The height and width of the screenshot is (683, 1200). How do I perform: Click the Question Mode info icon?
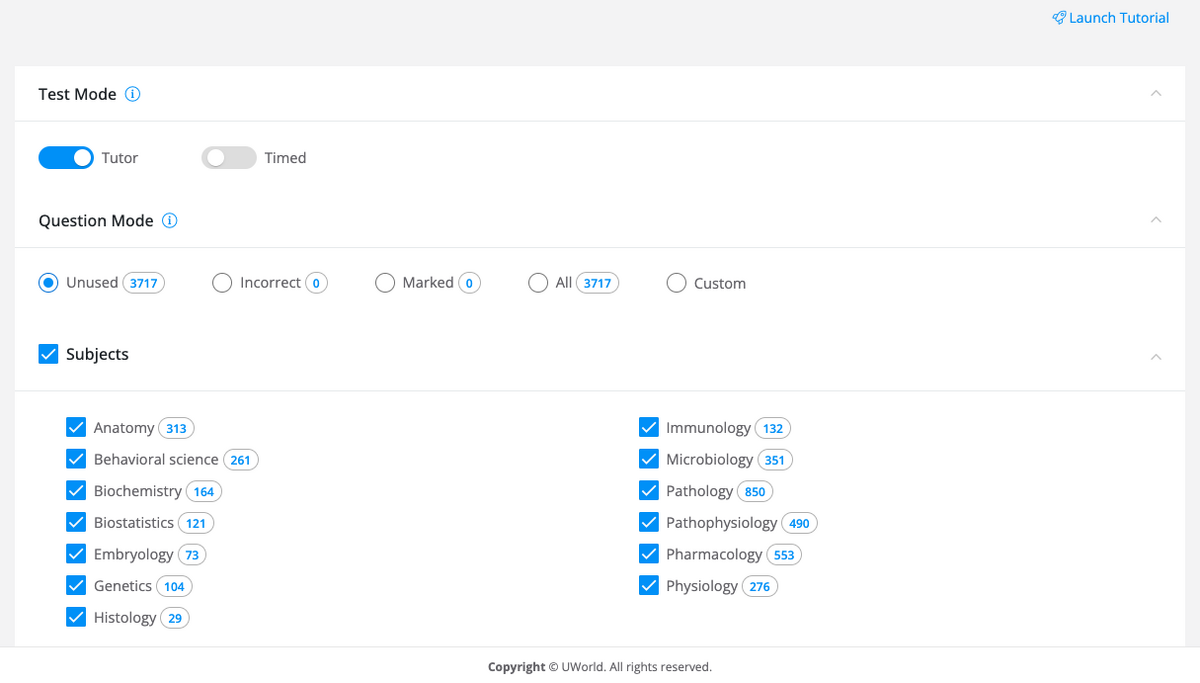click(x=169, y=221)
